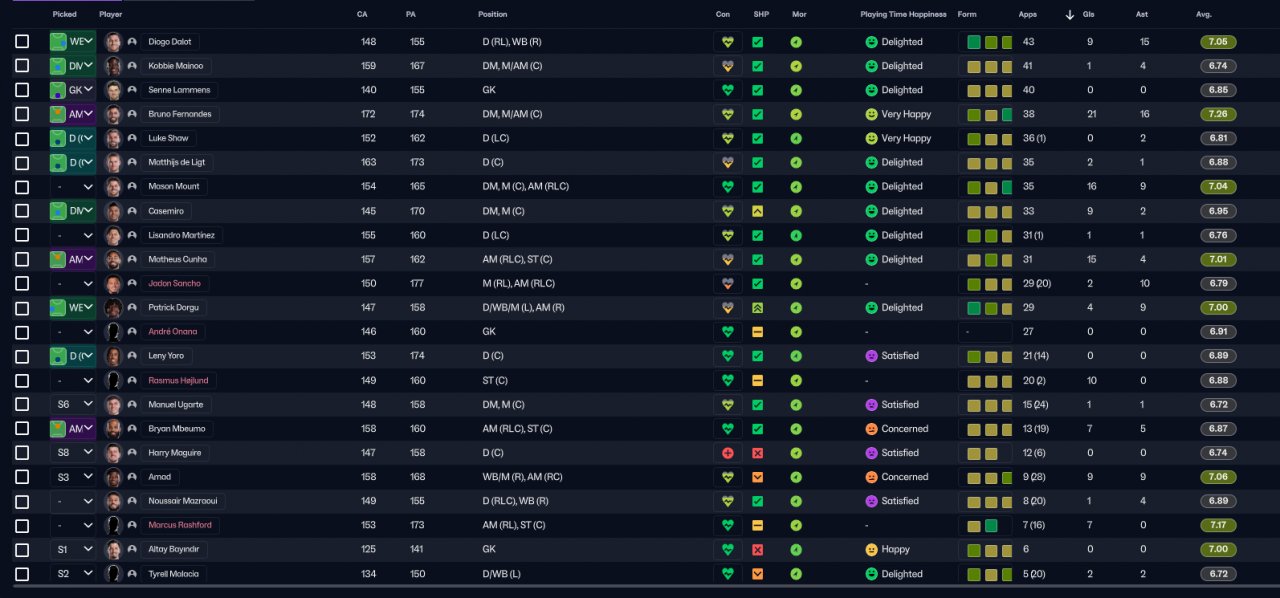
Task: Click André Onana's yellow sharpness dash icon
Action: (757, 332)
